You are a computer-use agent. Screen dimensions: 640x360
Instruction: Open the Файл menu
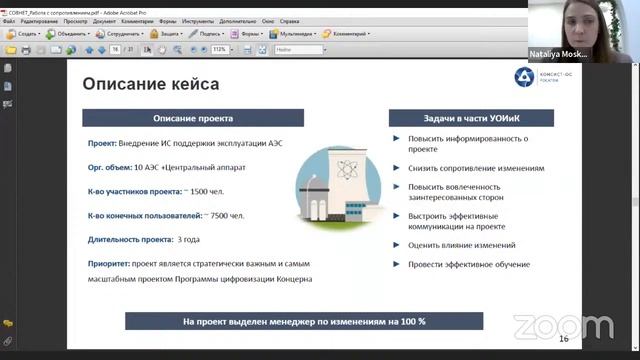(9, 21)
